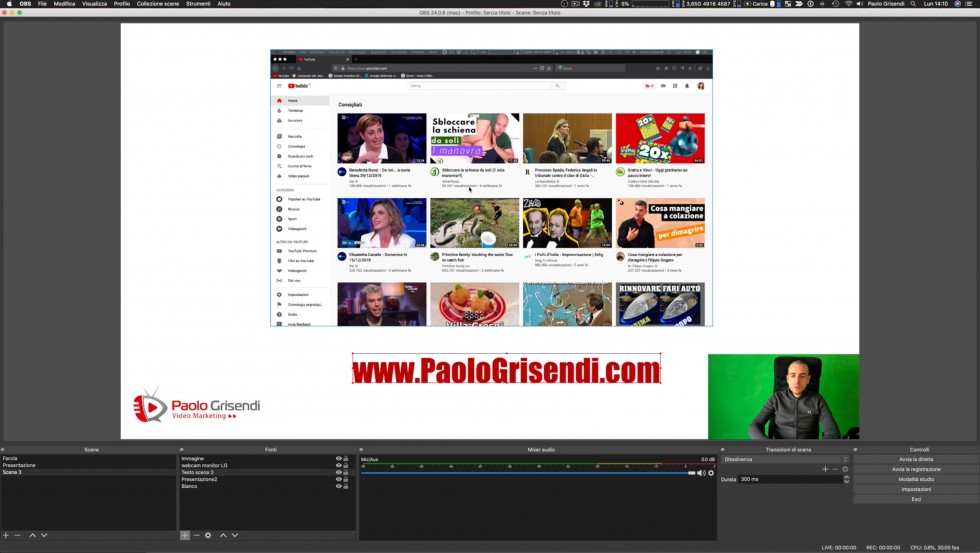Open the OBS application menu

pyautogui.click(x=25, y=4)
